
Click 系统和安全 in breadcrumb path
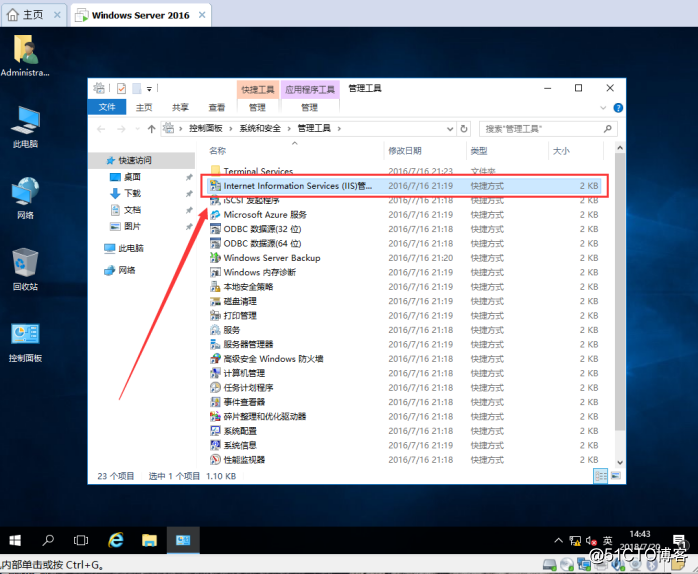coord(260,128)
